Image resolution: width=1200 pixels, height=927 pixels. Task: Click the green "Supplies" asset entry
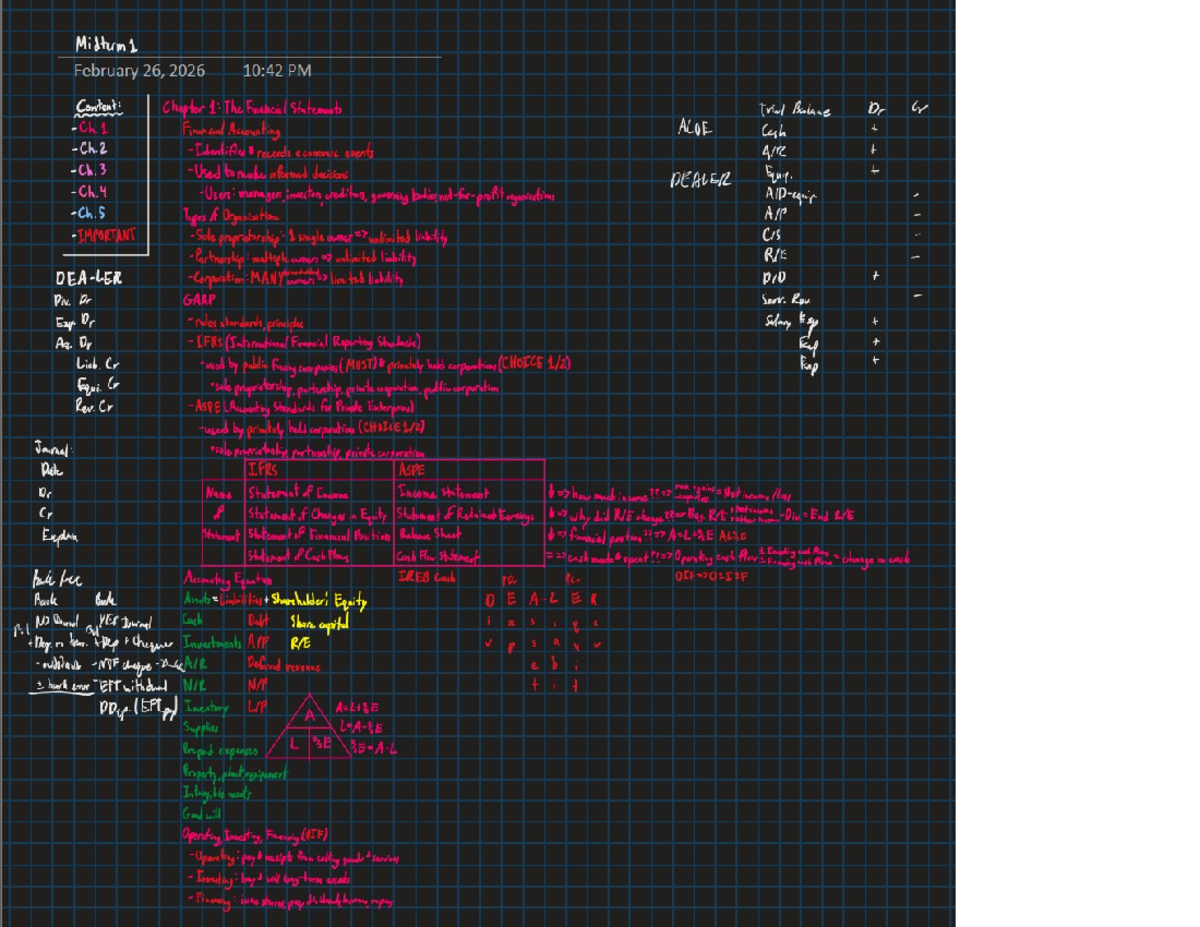tap(202, 728)
